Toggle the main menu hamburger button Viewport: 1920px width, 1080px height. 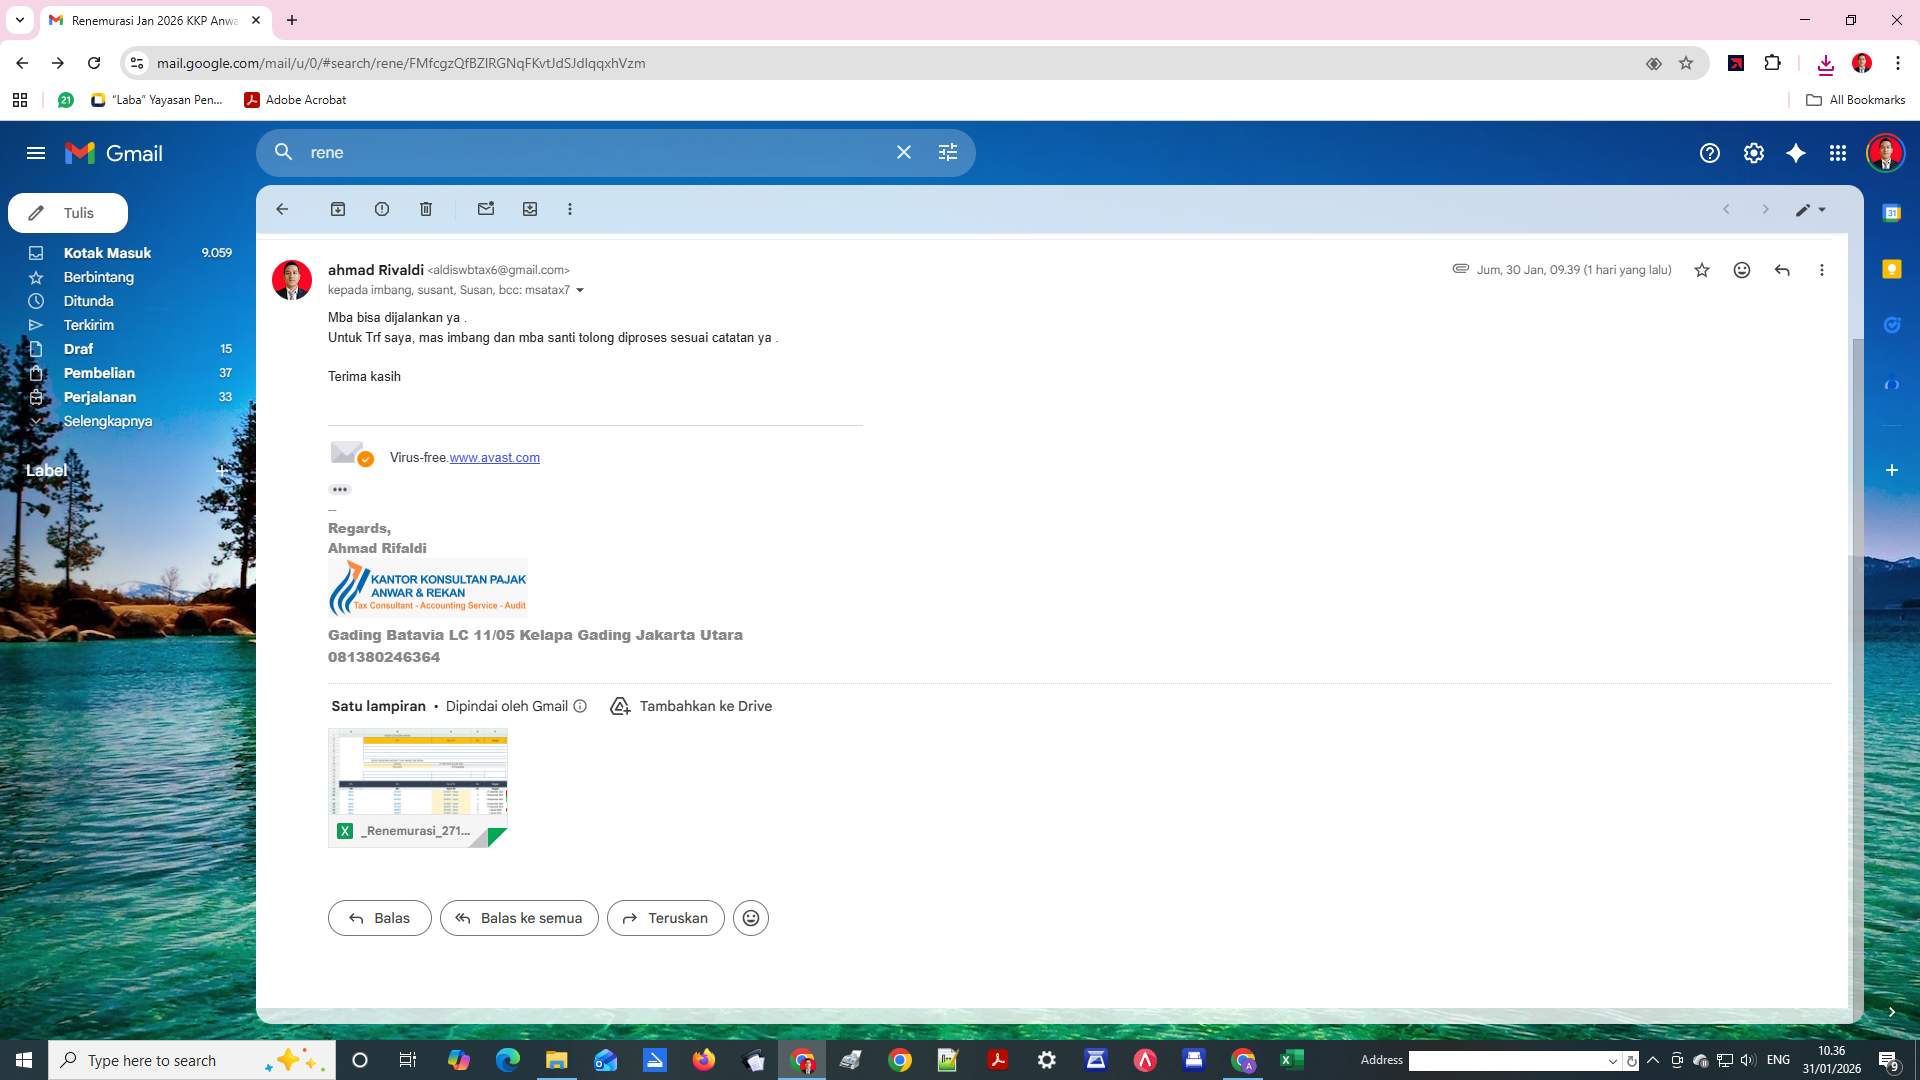[x=36, y=153]
